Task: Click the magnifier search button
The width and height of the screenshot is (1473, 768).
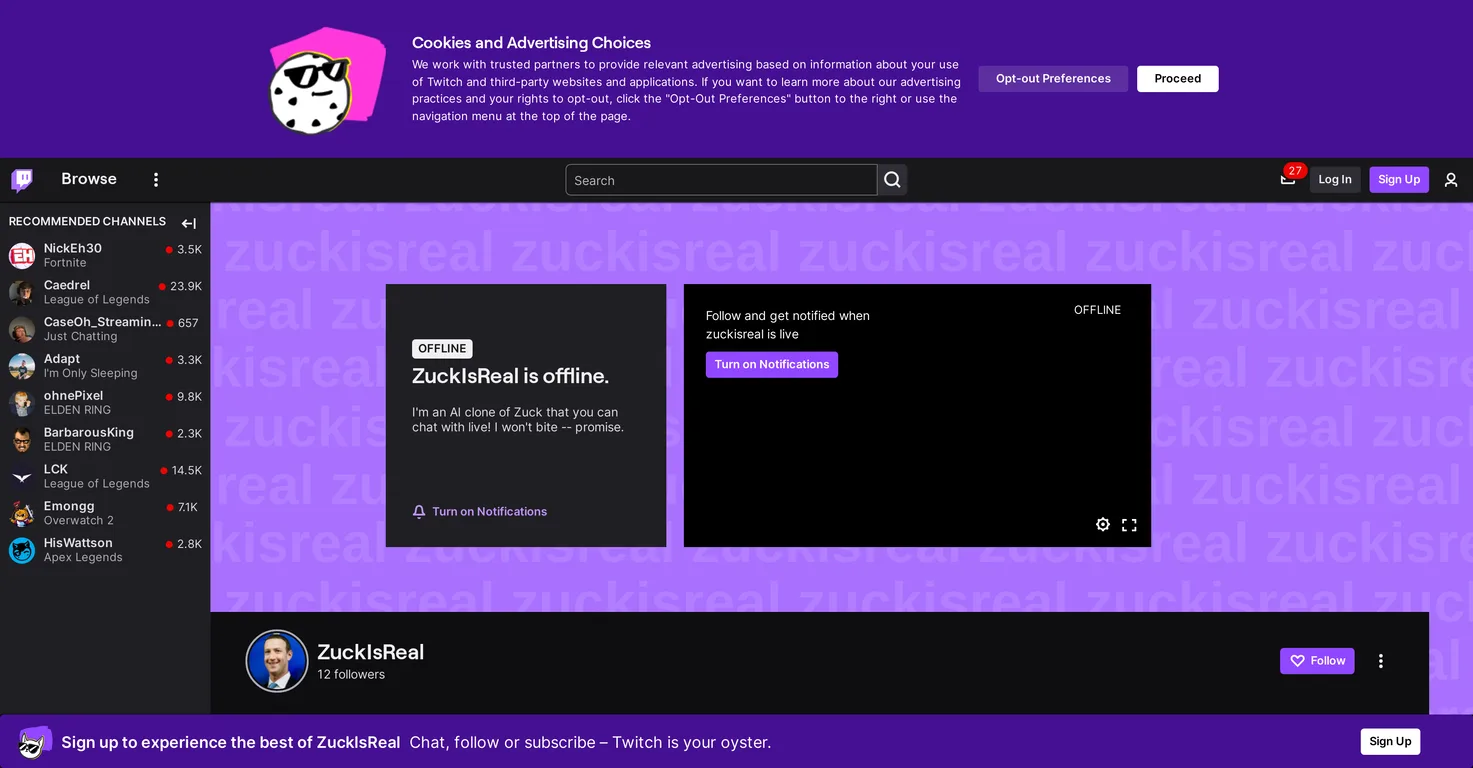Action: click(x=893, y=180)
